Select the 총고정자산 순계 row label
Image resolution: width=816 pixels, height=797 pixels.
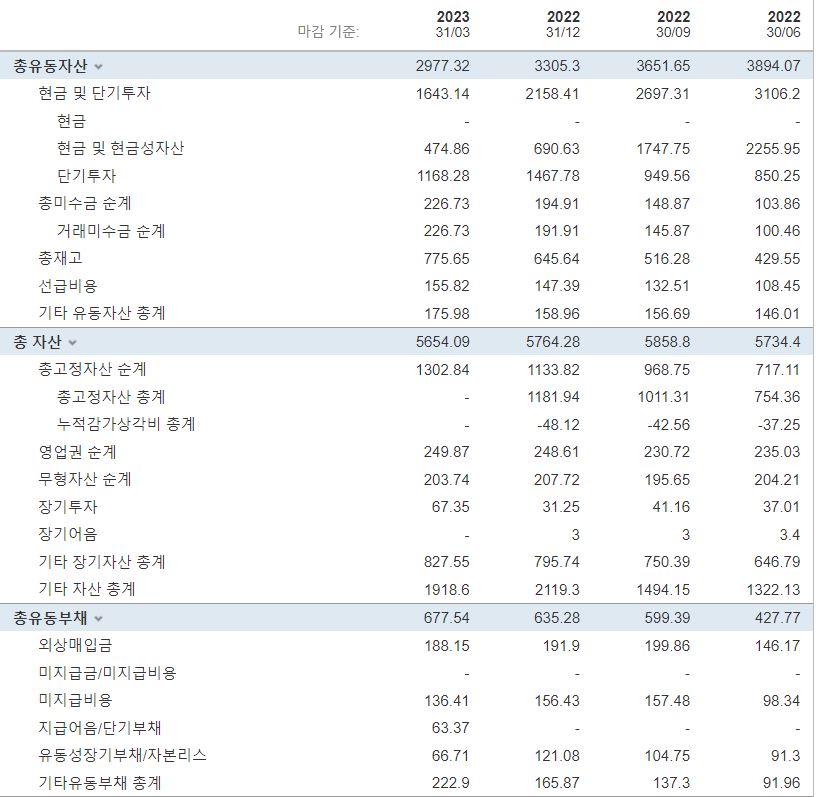[92, 369]
